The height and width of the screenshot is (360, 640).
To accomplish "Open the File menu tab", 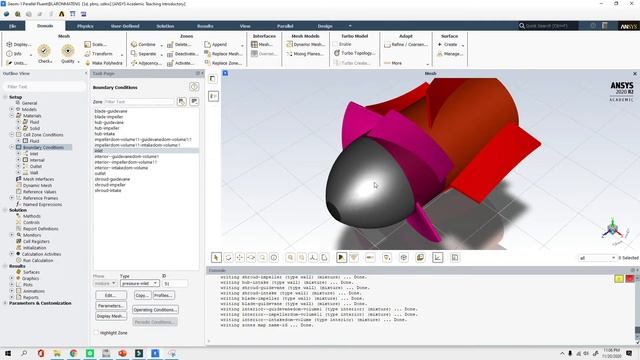I will pyautogui.click(x=12, y=26).
